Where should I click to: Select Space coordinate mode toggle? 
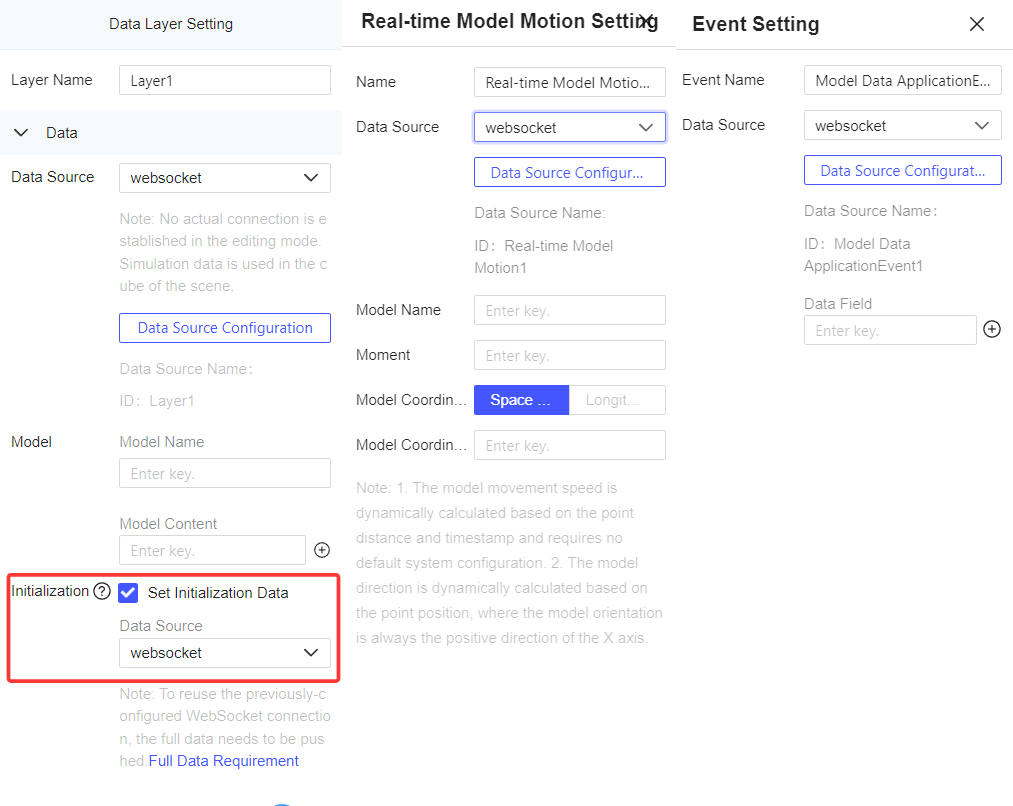(521, 400)
